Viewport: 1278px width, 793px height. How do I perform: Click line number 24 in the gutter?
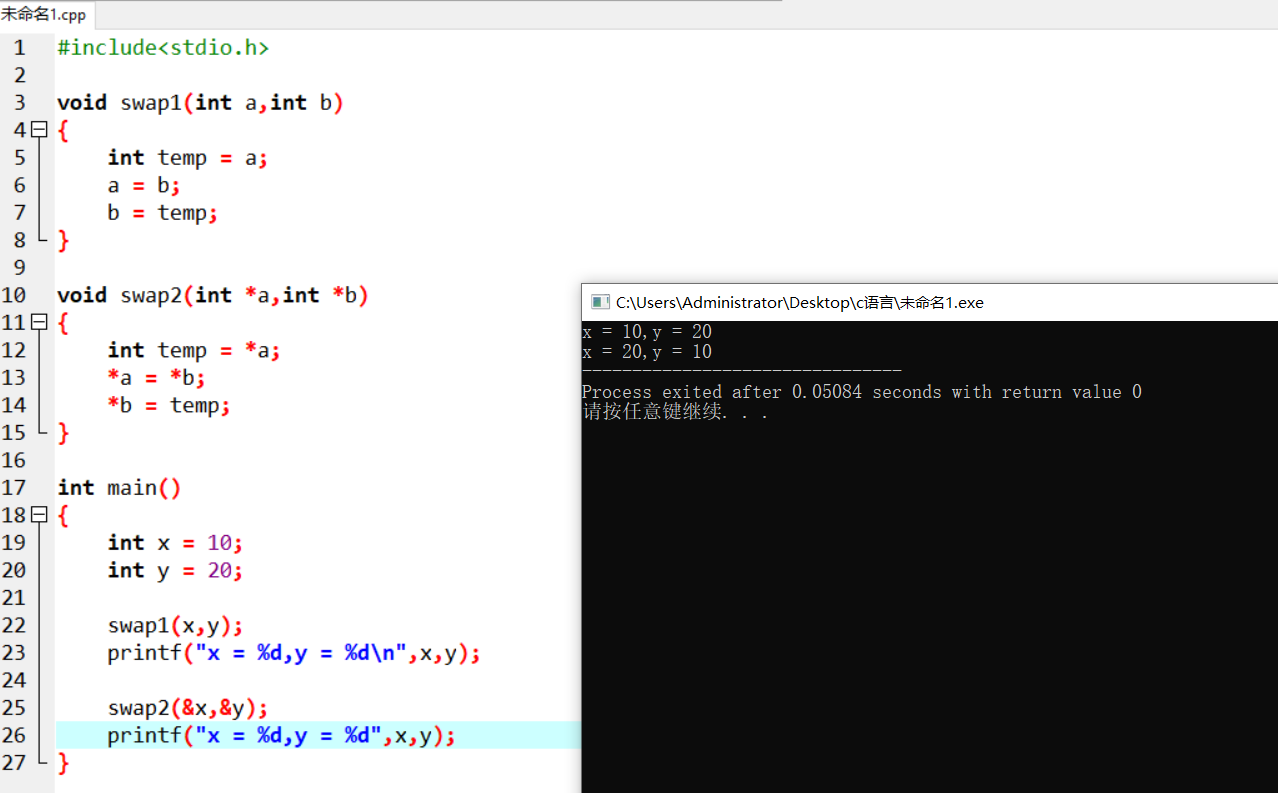(x=14, y=680)
